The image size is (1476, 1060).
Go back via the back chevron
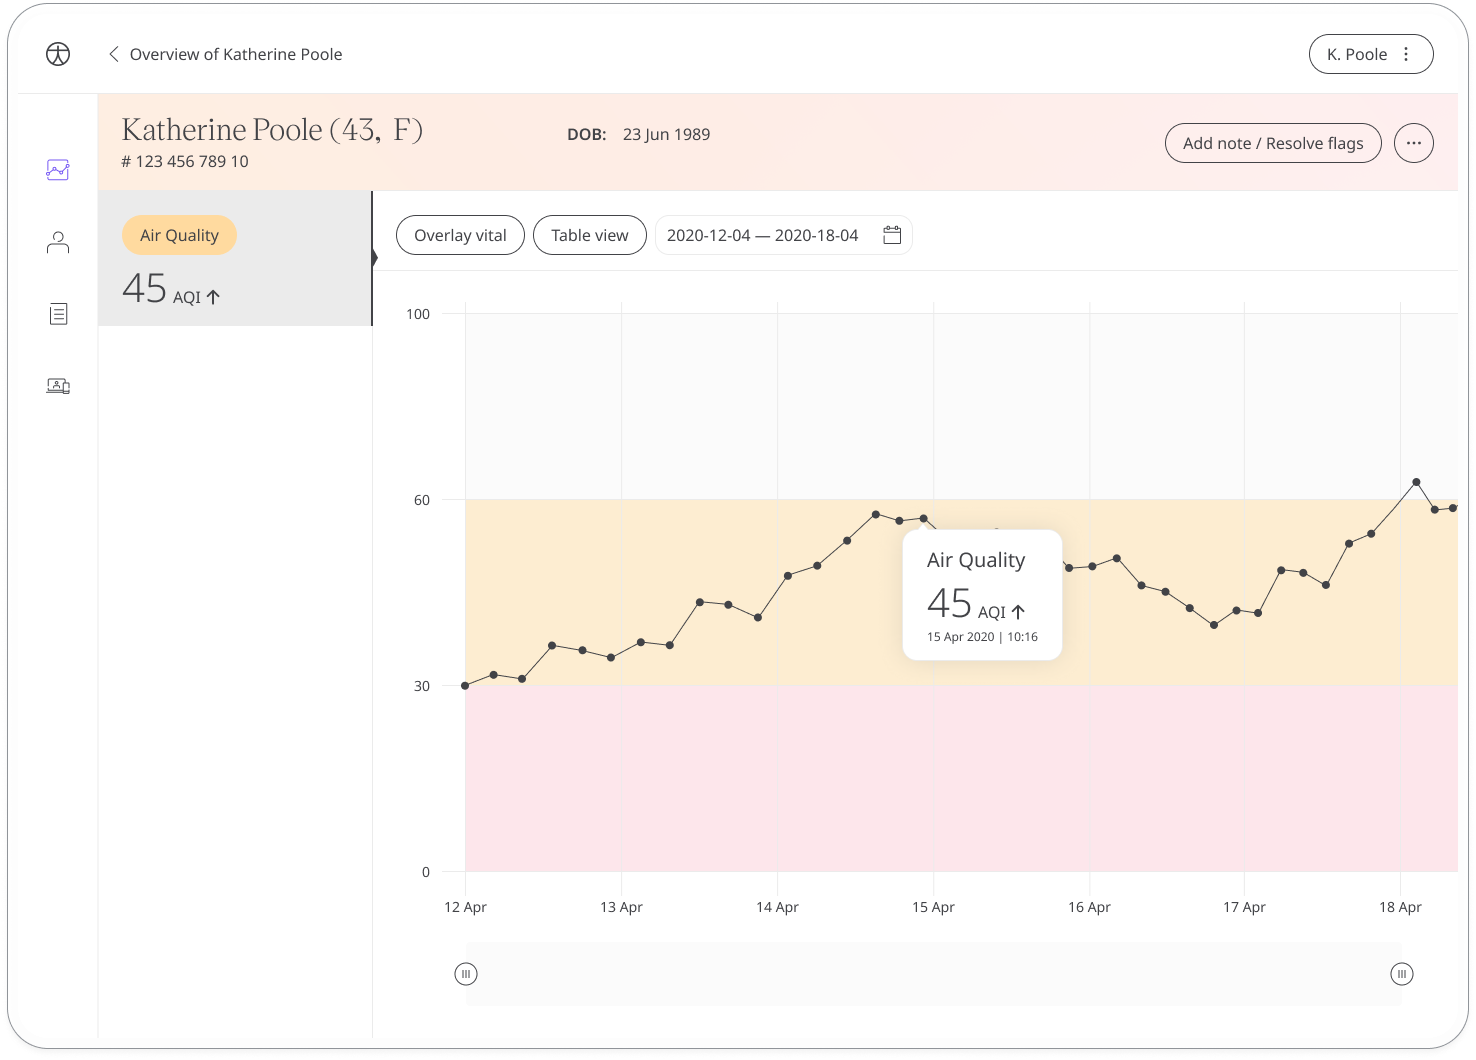113,54
